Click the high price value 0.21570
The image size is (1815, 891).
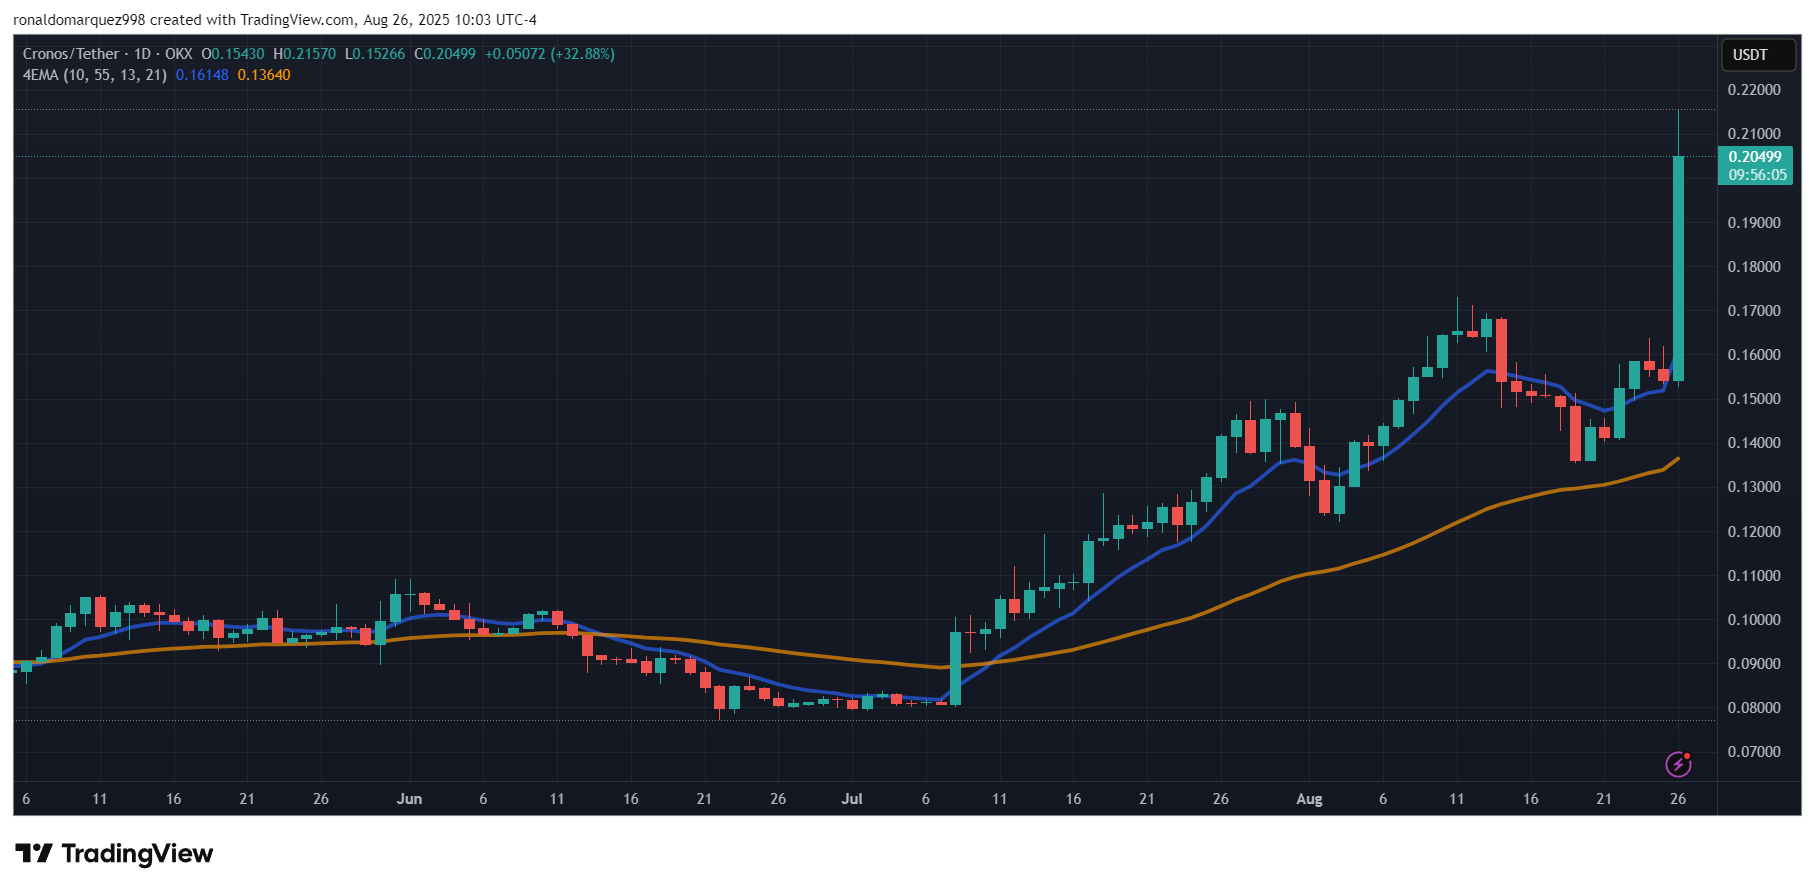pyautogui.click(x=310, y=54)
